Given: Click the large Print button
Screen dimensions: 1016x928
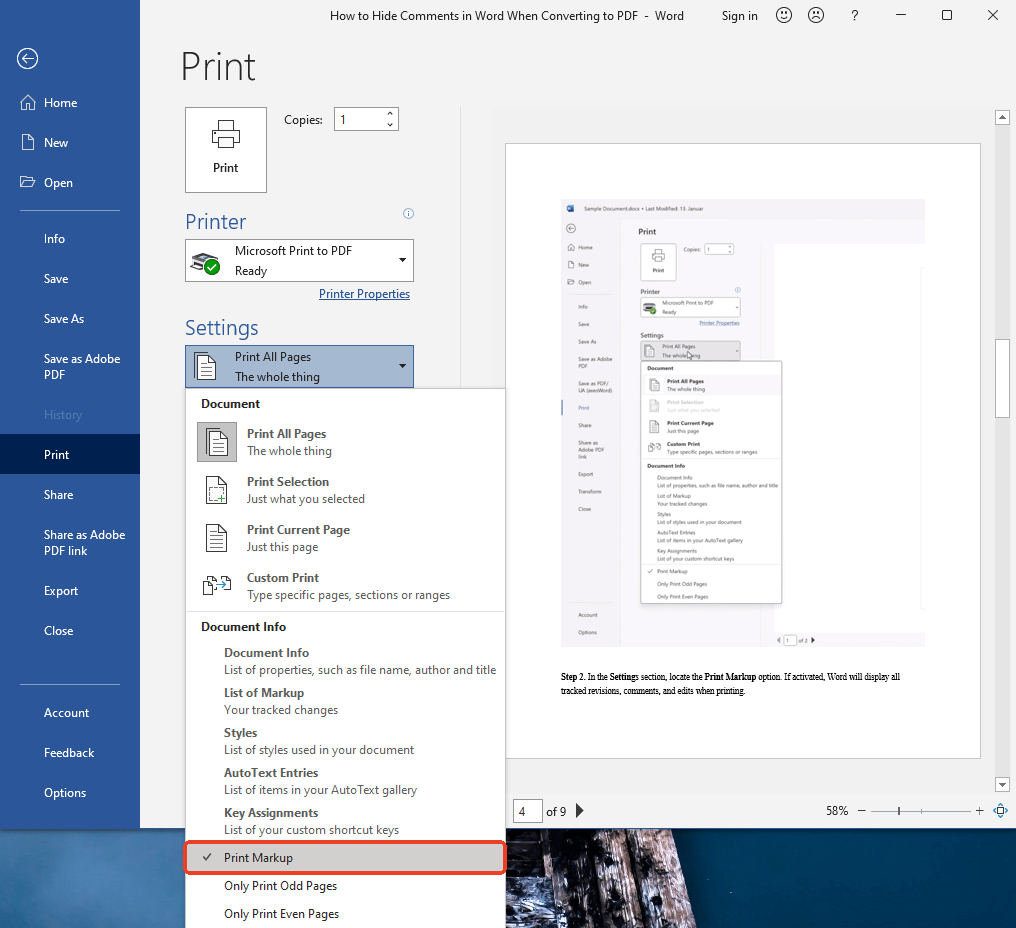Looking at the screenshot, I should point(225,149).
